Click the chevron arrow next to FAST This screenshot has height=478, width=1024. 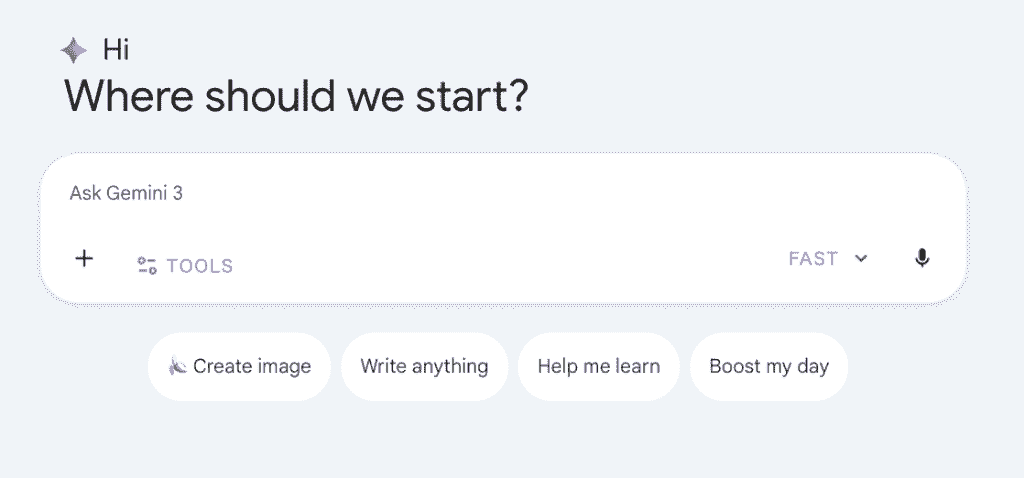pyautogui.click(x=861, y=259)
